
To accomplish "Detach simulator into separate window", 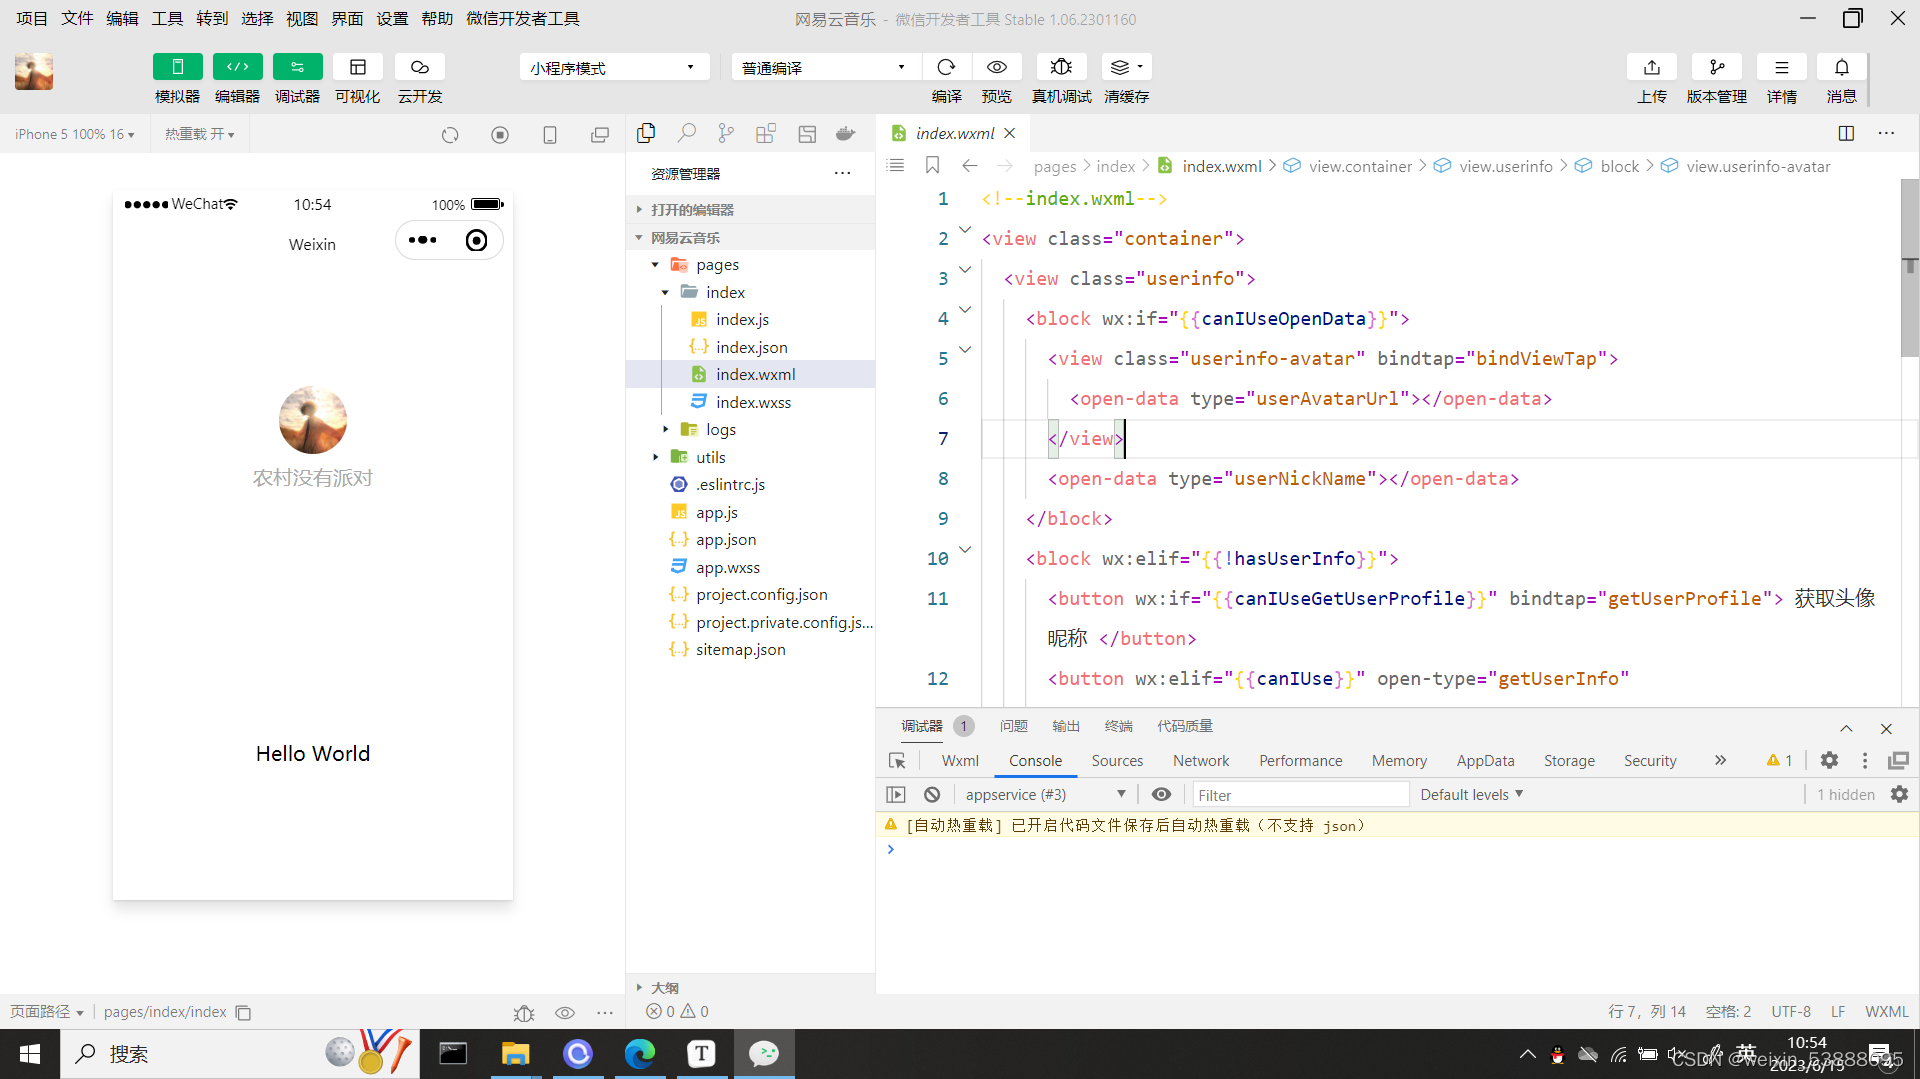I will 600,135.
